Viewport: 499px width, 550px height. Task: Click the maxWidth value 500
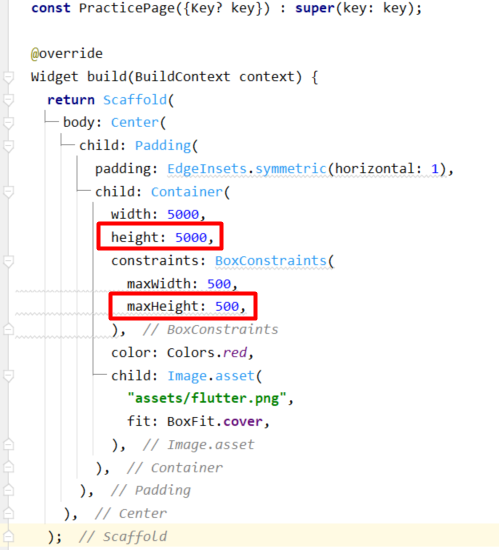(219, 284)
